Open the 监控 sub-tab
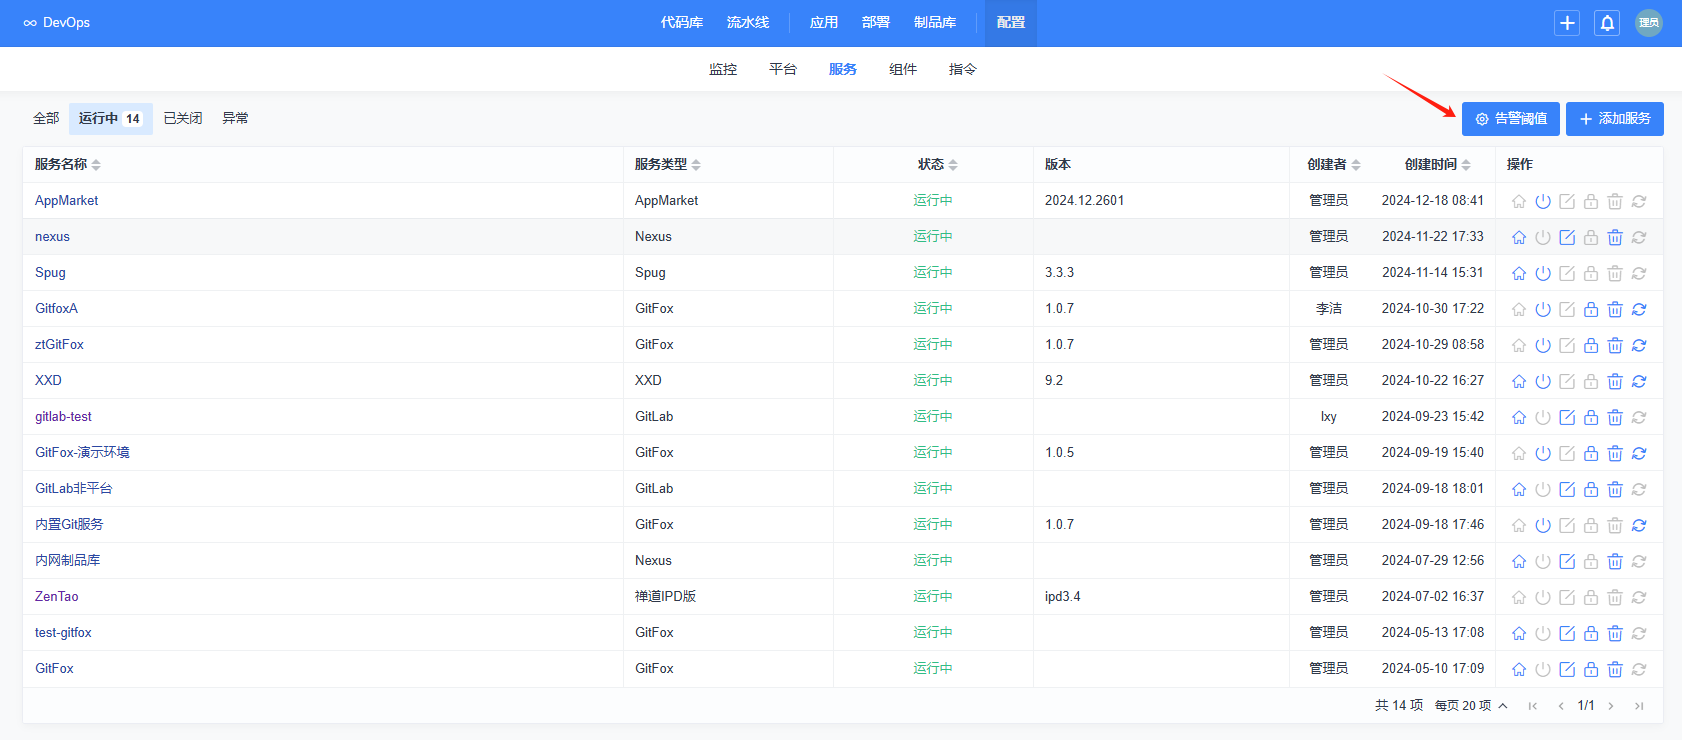Image resolution: width=1682 pixels, height=740 pixels. pos(722,69)
